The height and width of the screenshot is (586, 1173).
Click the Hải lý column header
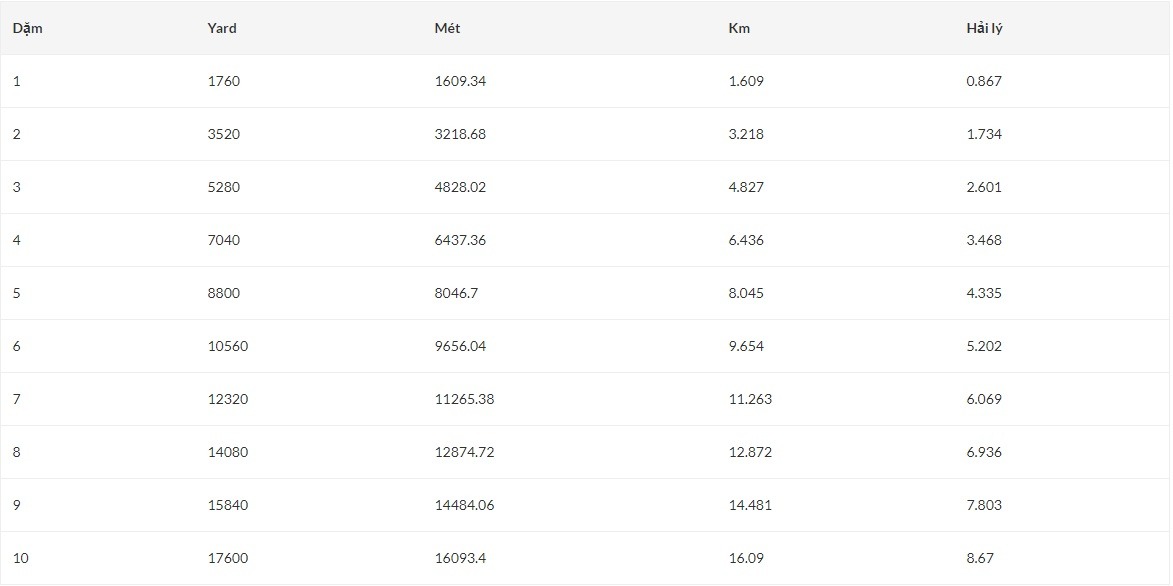(984, 28)
